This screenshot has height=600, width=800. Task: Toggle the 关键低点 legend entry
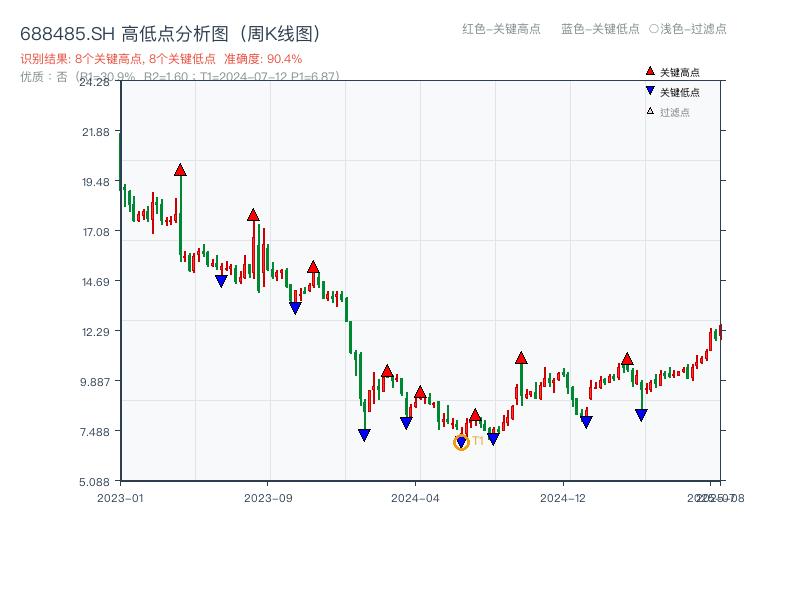[680, 92]
